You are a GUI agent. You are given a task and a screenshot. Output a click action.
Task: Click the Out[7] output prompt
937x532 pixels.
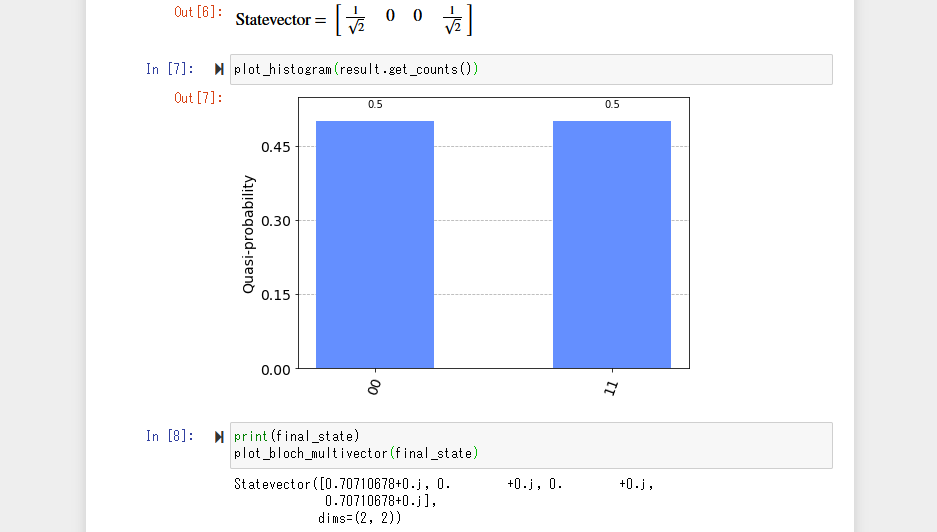197,98
